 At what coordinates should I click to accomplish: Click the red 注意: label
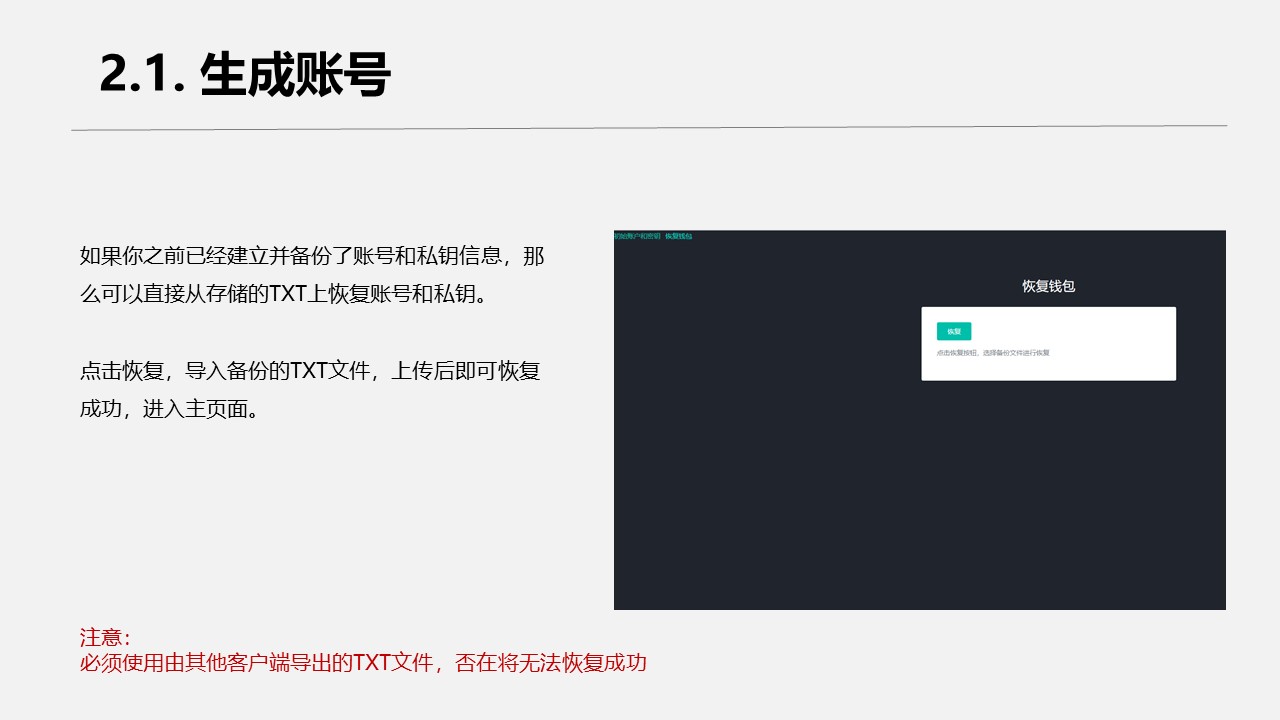105,637
